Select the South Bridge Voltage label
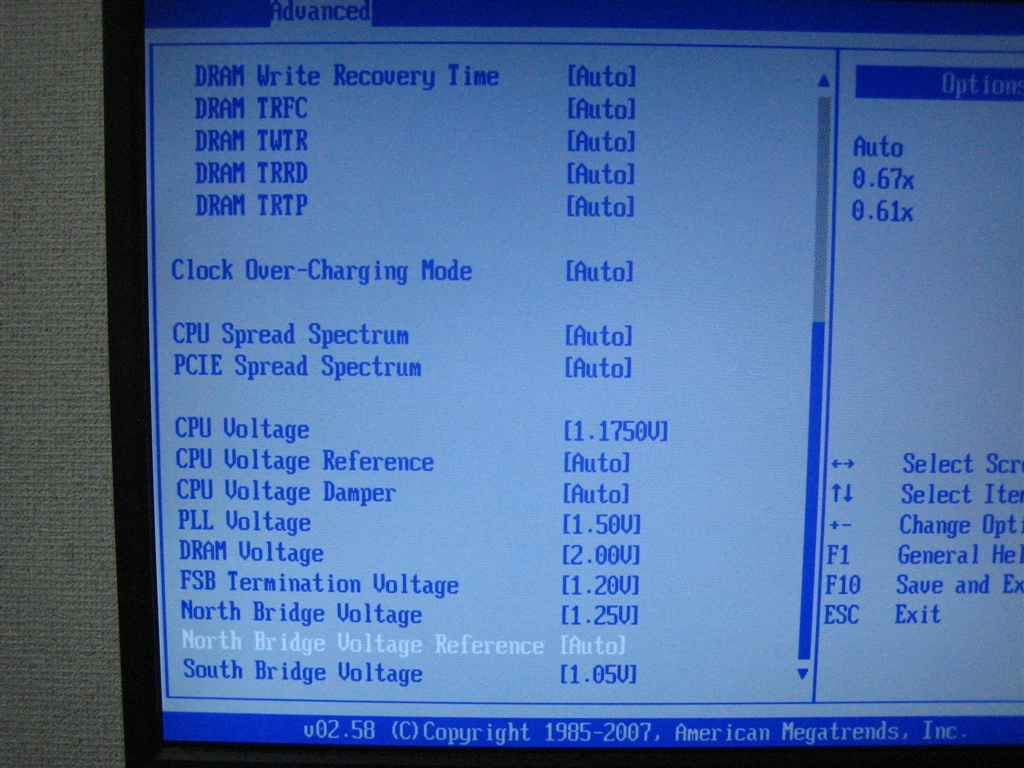The height and width of the screenshot is (768, 1024). point(303,671)
